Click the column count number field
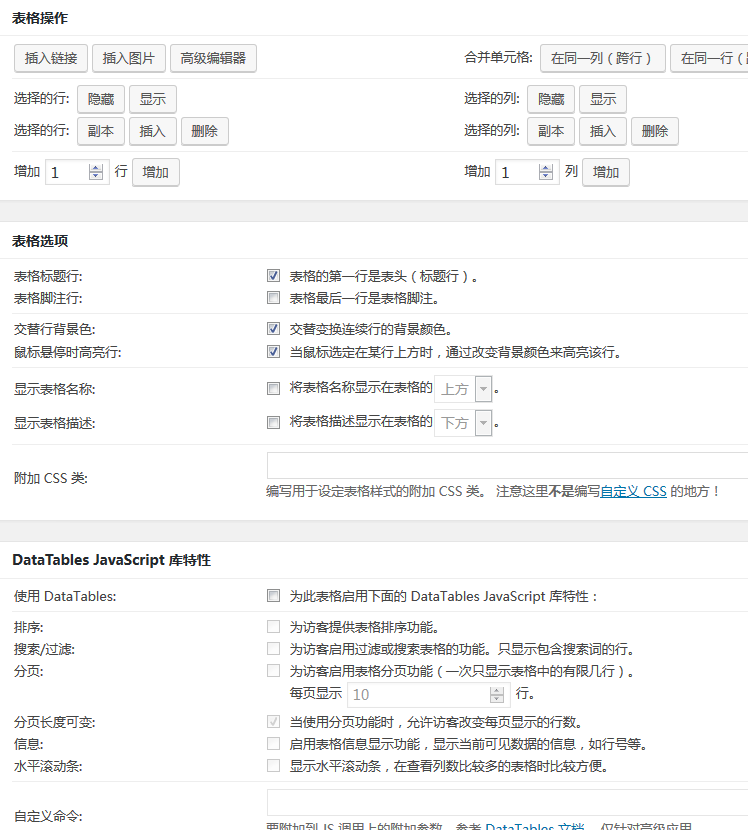Image resolution: width=748 pixels, height=830 pixels. pos(517,172)
